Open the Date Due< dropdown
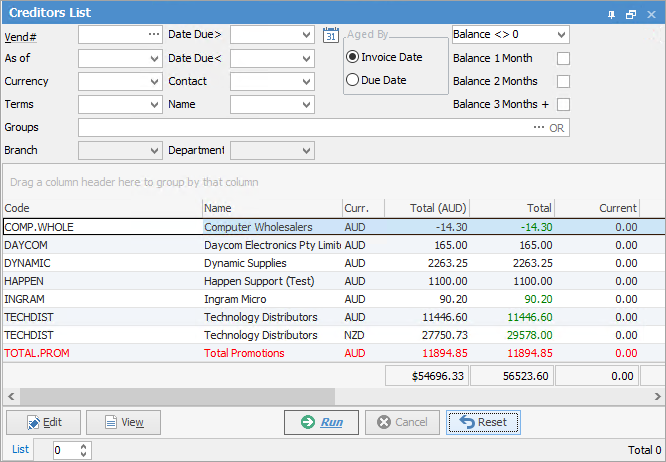This screenshot has height=462, width=666. (x=306, y=59)
